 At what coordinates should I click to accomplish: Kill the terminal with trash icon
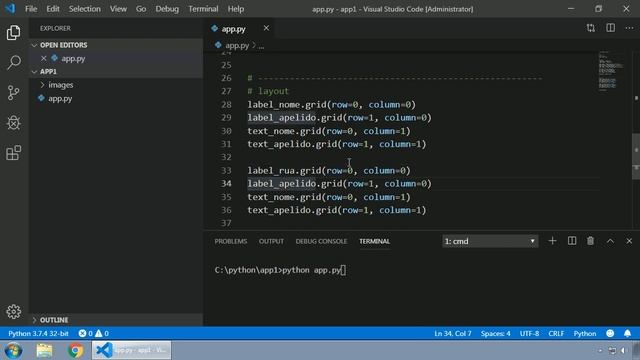pos(590,241)
